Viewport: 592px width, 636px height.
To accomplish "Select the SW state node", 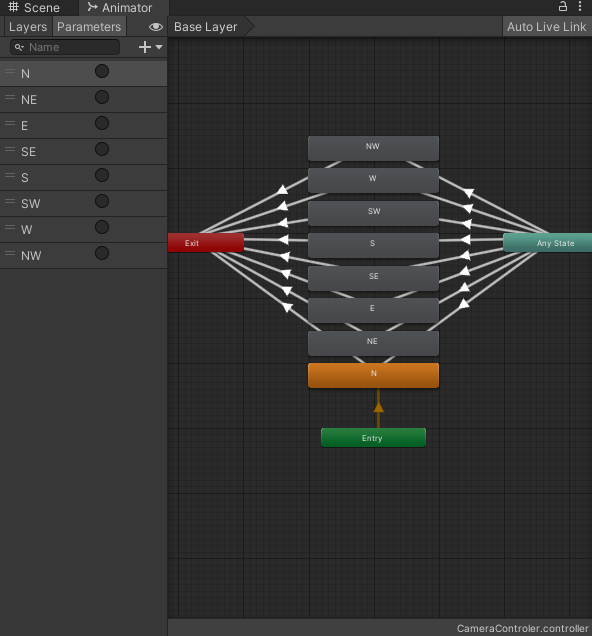I will click(x=373, y=213).
